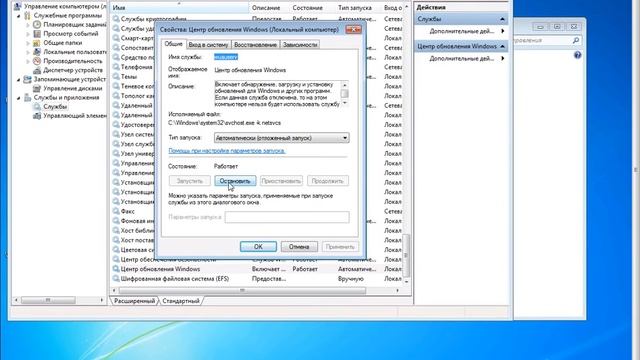Click the services list horizontal scrollbar
This screenshot has width=640, height=360.
(x=242, y=291)
